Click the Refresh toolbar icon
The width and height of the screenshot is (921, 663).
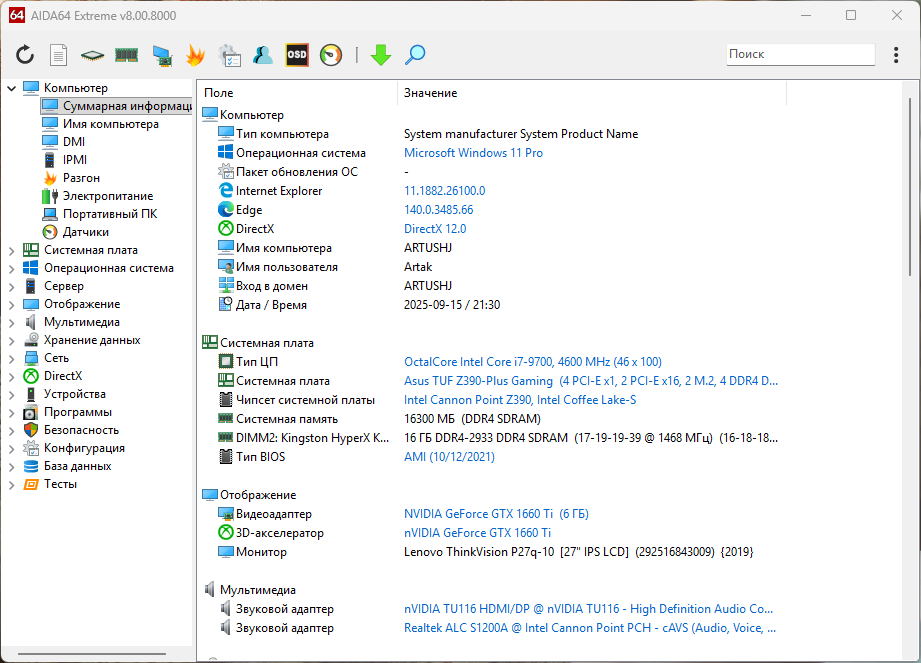tap(25, 55)
